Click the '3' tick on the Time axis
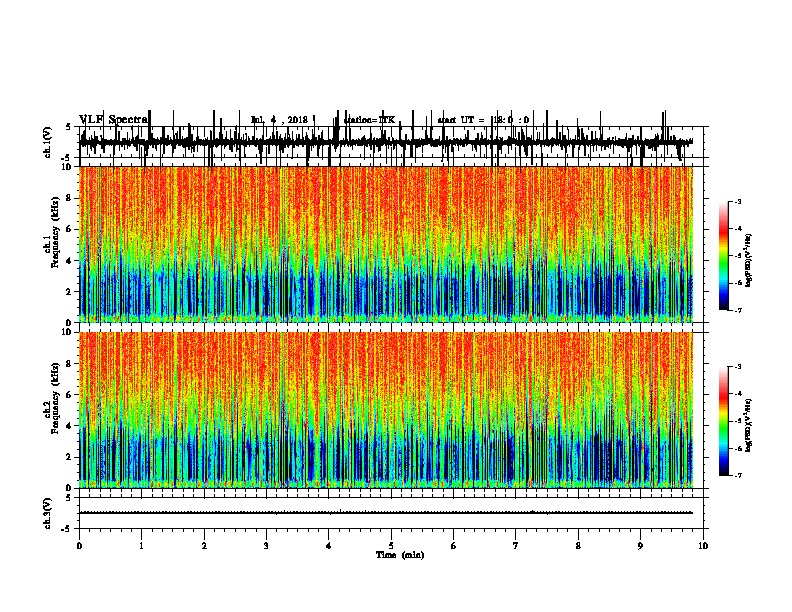 pos(266,546)
